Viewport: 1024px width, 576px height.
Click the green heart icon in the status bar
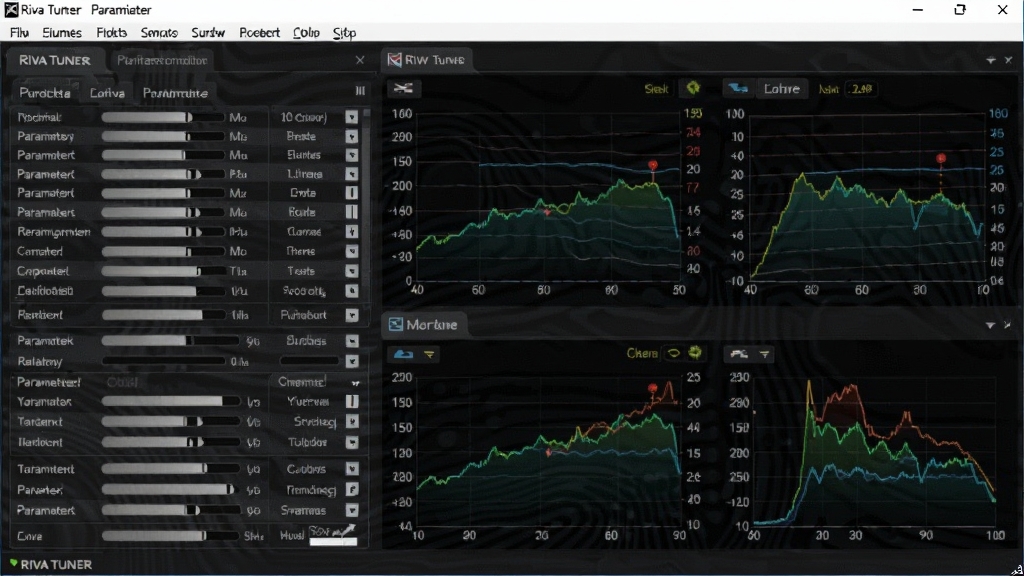tap(13, 563)
